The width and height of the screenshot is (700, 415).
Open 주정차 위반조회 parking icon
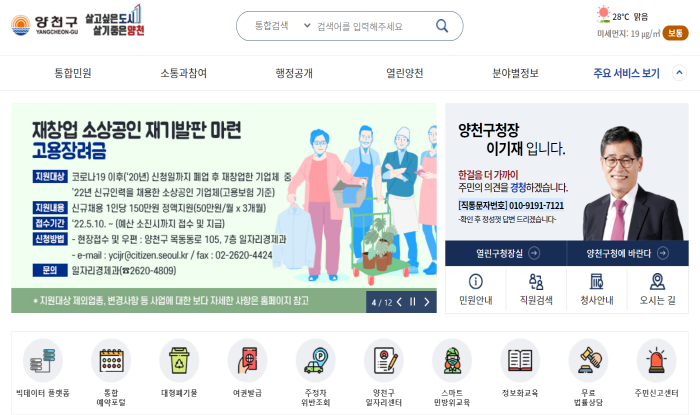pyautogui.click(x=316, y=360)
